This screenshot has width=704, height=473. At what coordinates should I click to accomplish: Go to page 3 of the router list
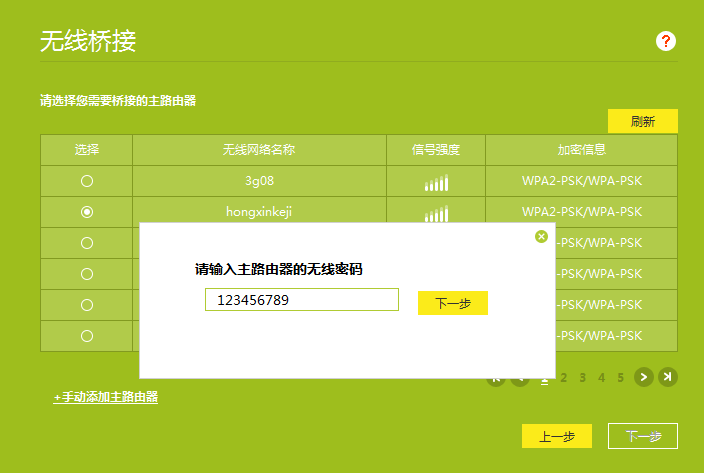tap(582, 378)
